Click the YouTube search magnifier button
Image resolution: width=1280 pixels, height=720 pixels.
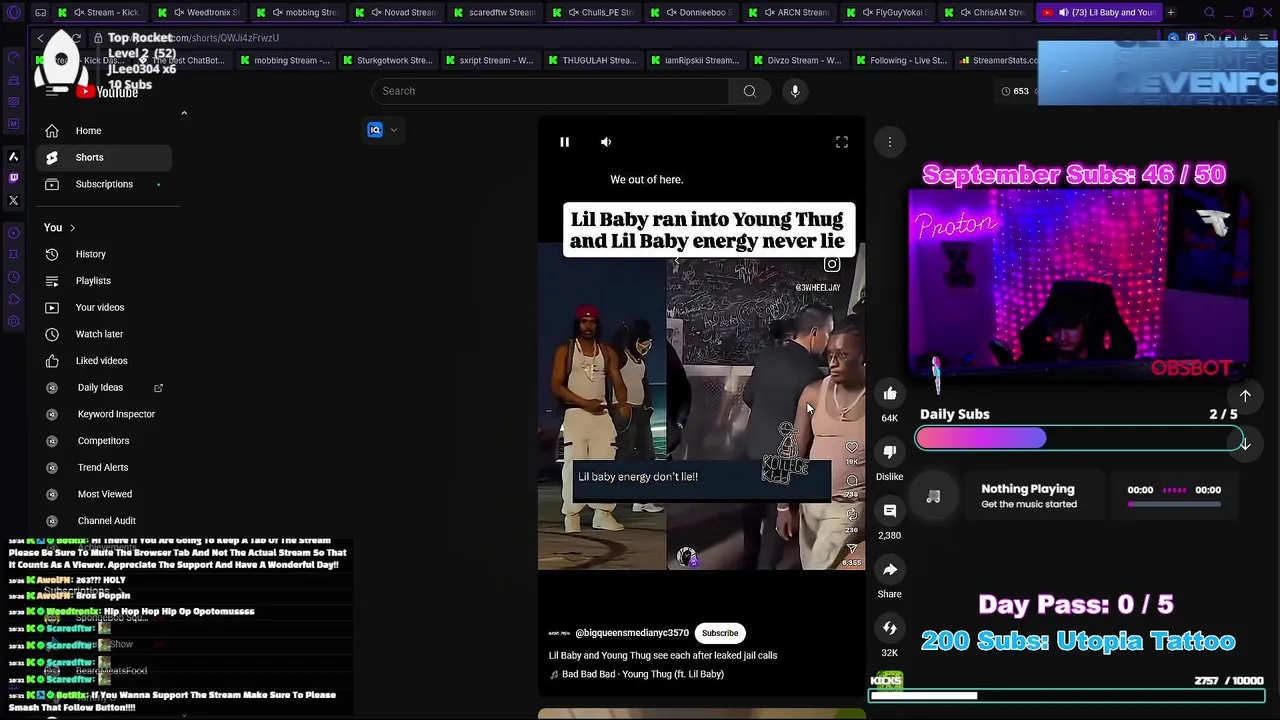(x=749, y=91)
